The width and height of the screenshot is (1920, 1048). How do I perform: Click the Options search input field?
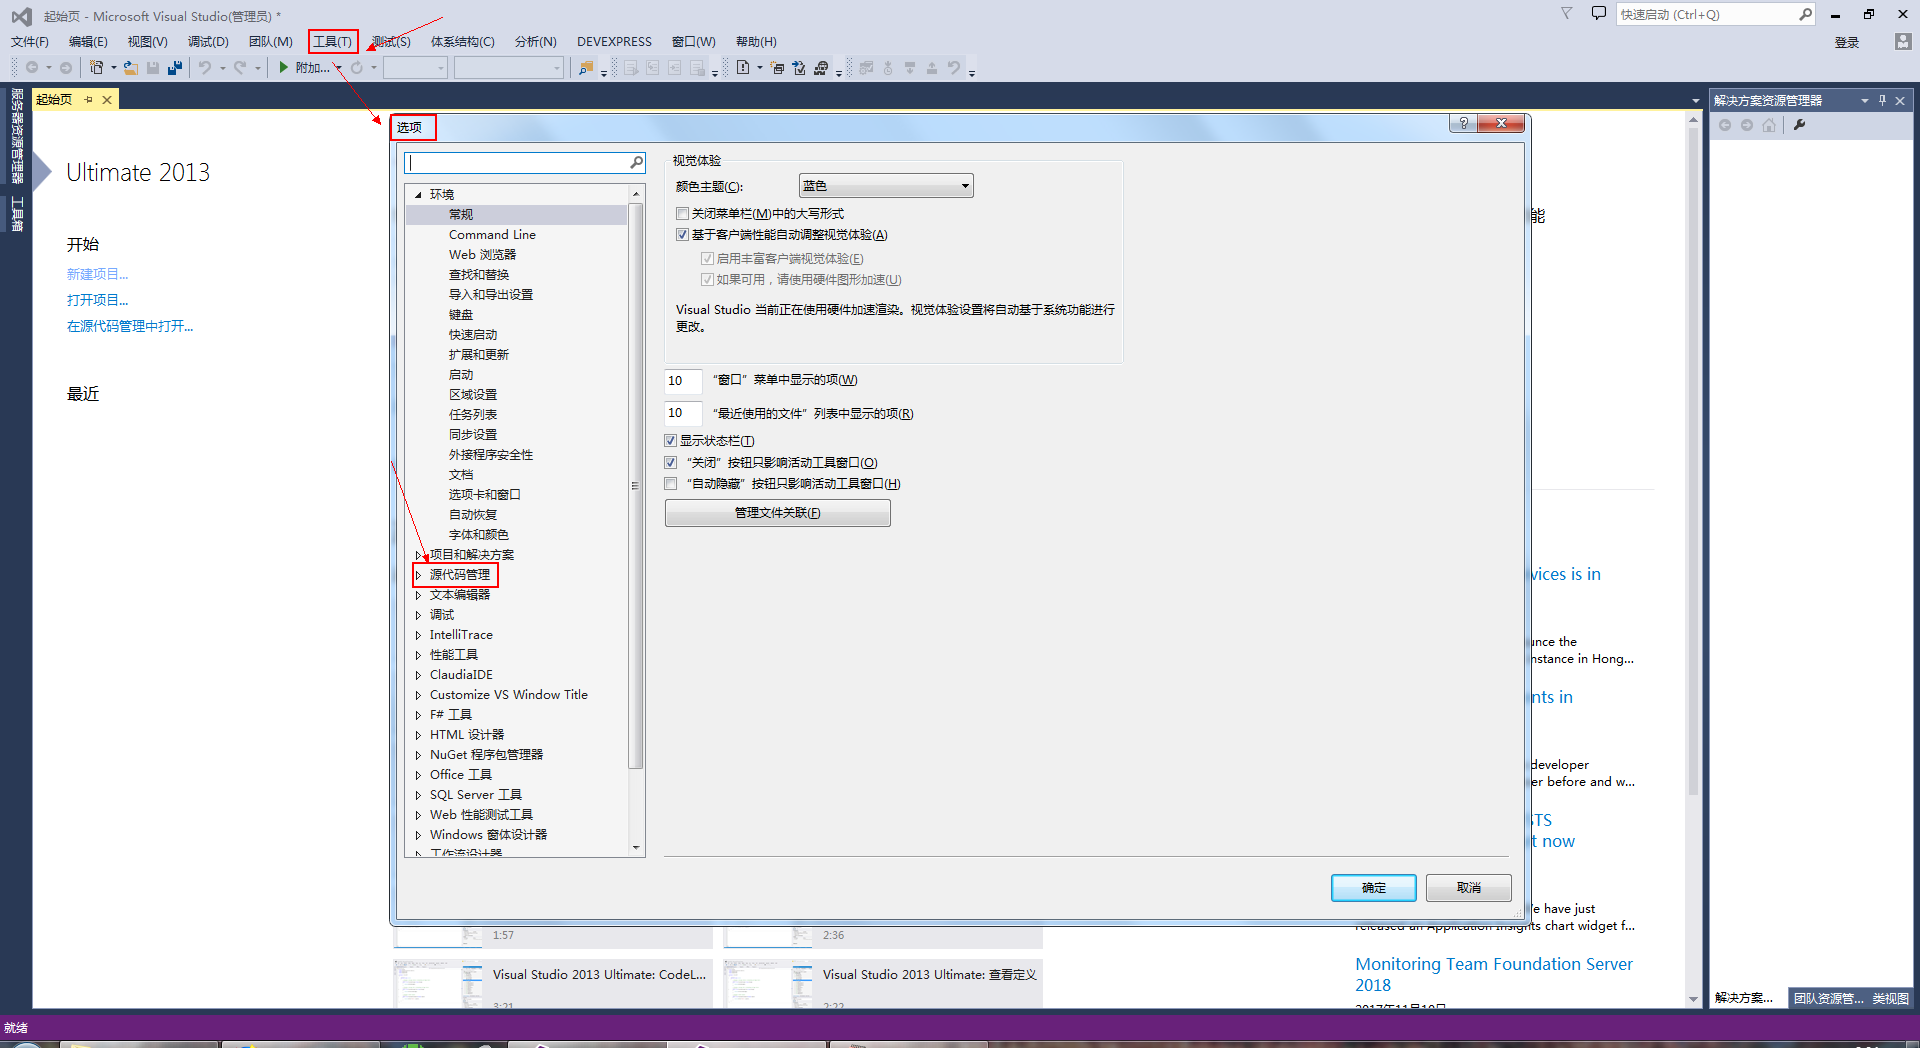coord(518,162)
